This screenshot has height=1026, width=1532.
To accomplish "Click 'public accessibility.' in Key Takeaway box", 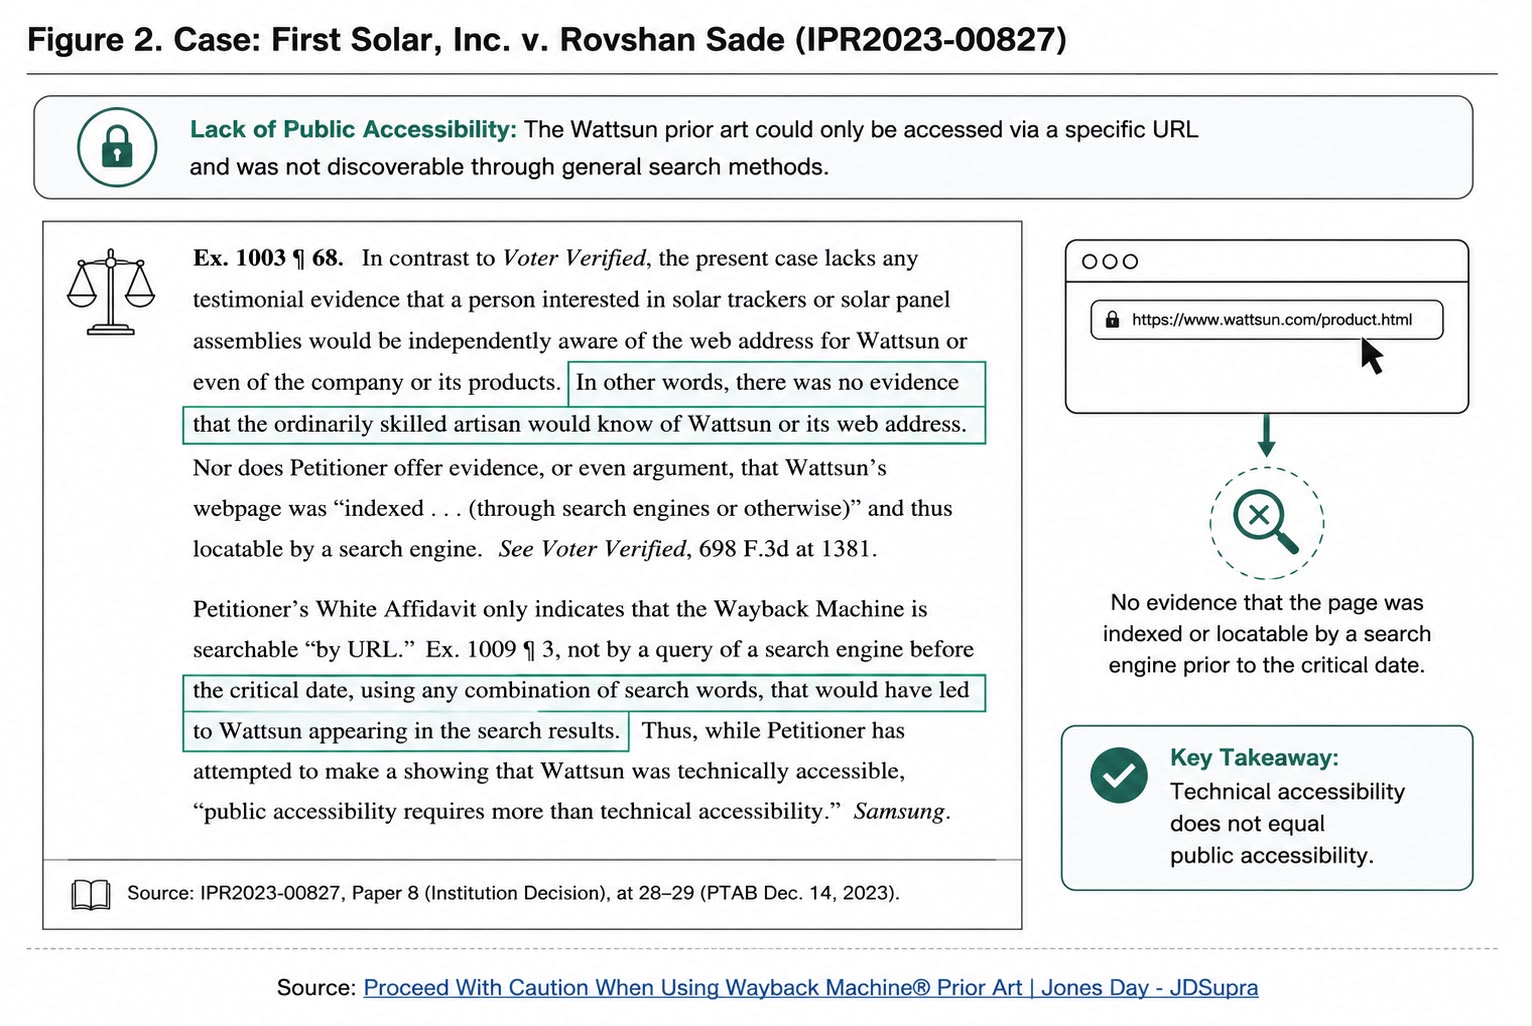I will point(1272,856).
